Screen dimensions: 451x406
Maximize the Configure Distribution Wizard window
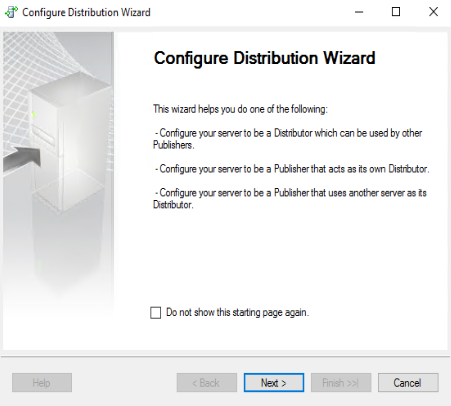tap(396, 12)
